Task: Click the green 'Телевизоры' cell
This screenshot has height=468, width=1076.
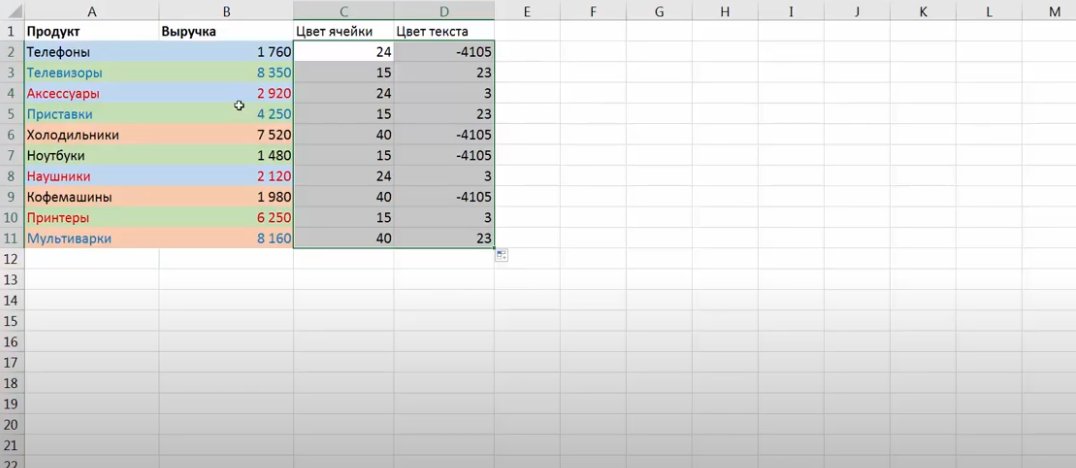Action: 91,72
